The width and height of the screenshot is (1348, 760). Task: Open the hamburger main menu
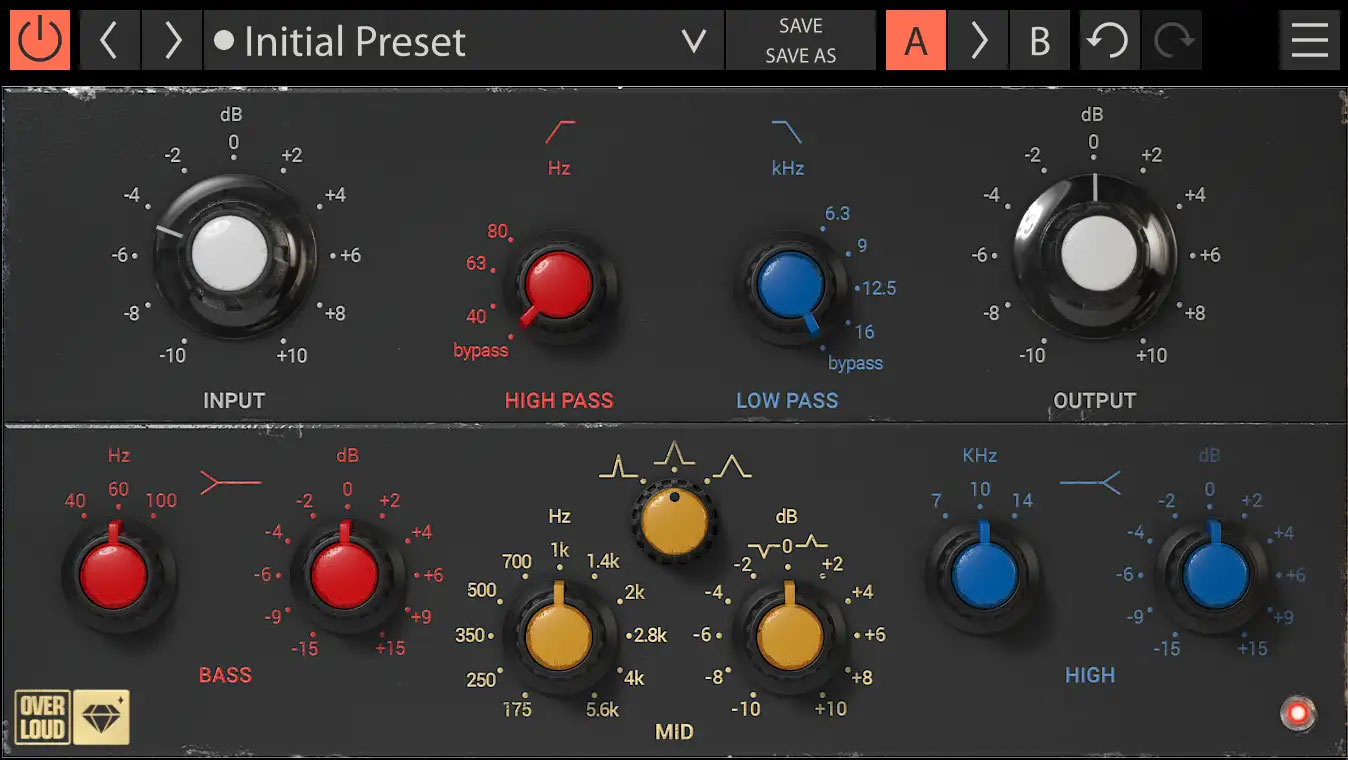(1309, 41)
